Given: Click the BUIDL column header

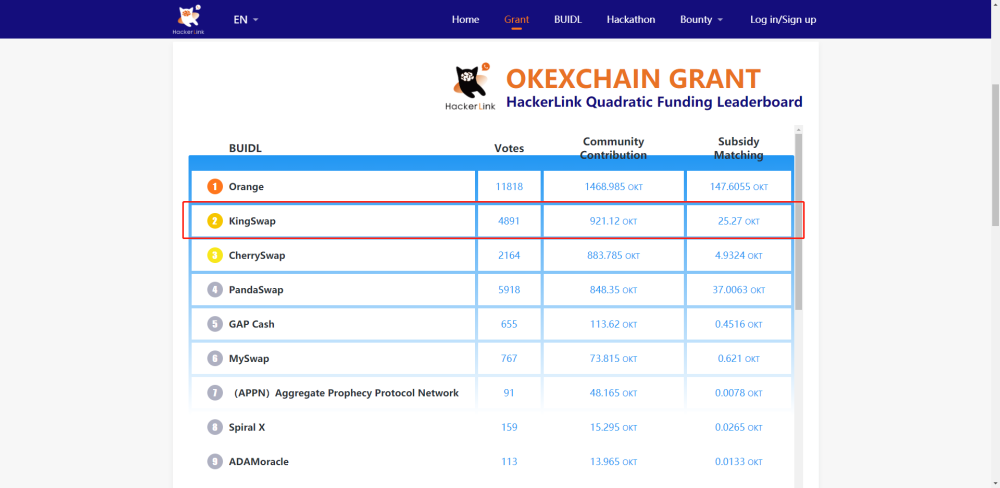Looking at the screenshot, I should 246,148.
